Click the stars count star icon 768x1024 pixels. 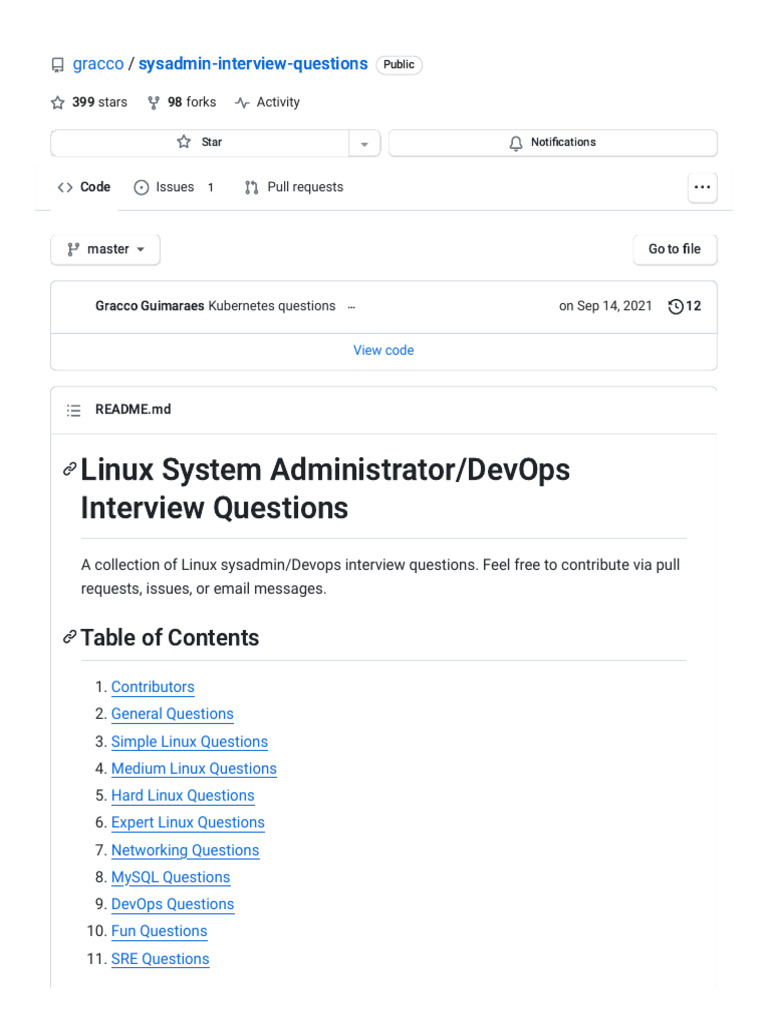click(x=58, y=102)
